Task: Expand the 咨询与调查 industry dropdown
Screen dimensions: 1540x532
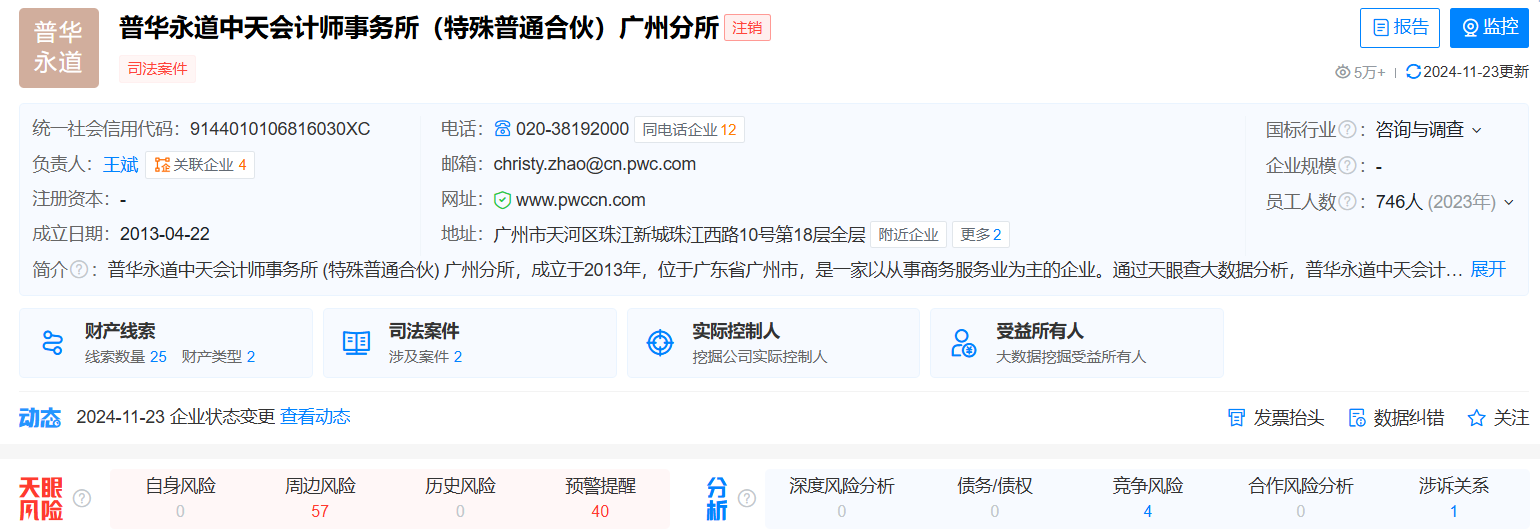Action: (1476, 130)
